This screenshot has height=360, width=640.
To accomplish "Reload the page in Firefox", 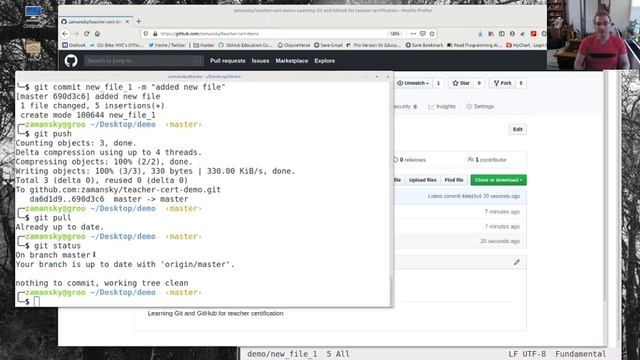I will [x=87, y=34].
